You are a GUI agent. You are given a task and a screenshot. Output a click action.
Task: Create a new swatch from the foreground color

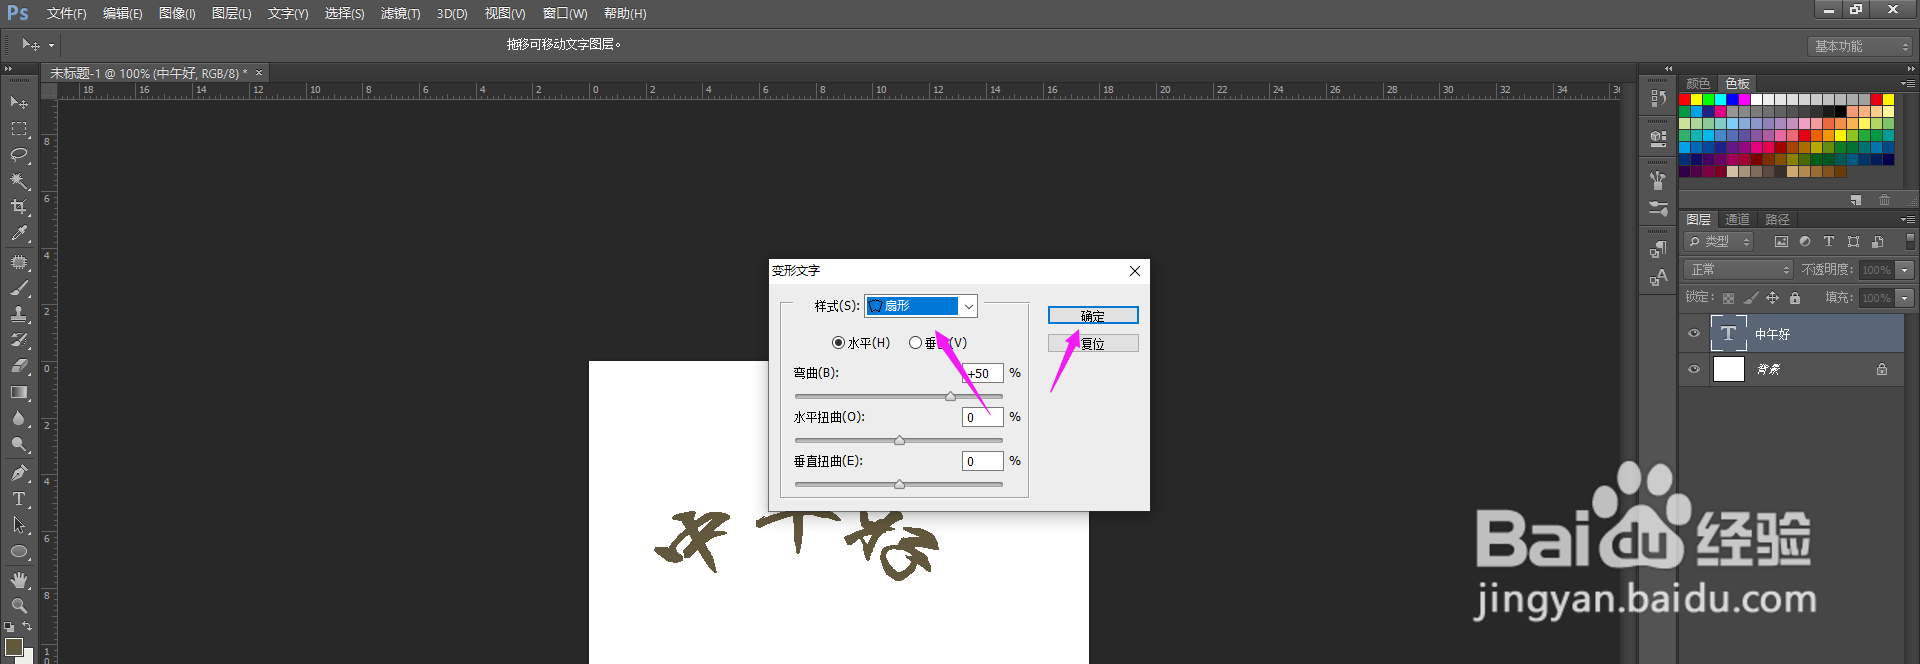(1856, 200)
